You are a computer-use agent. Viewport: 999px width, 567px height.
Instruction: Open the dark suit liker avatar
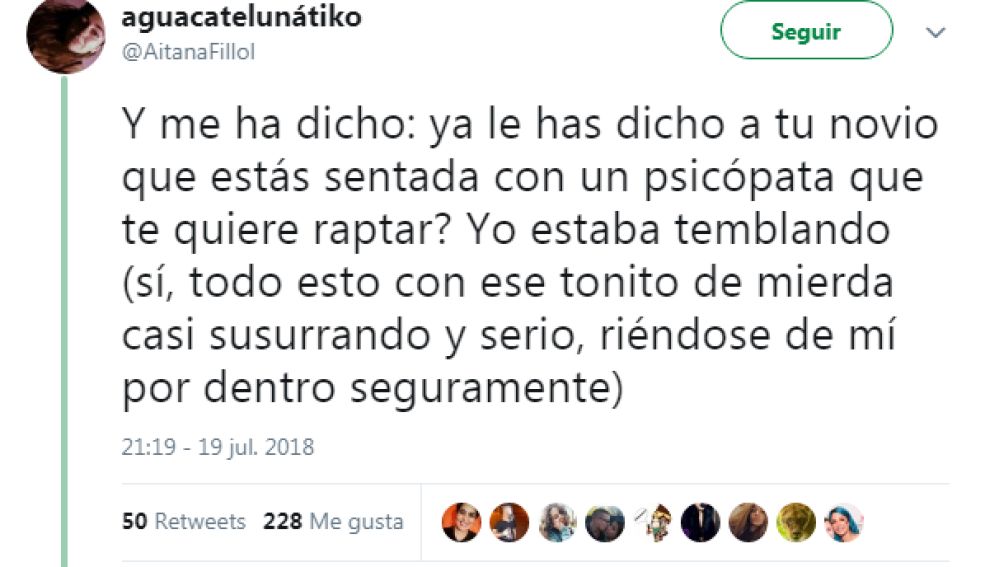point(701,522)
